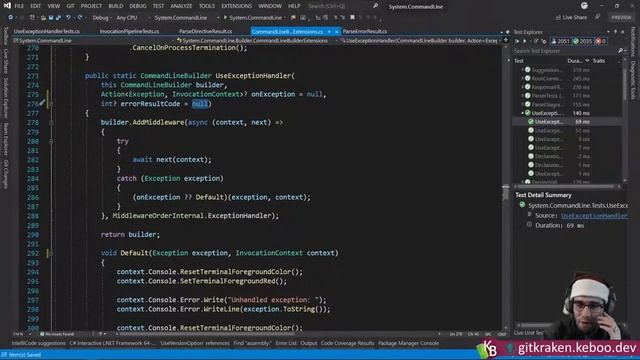The width and height of the screenshot is (640, 360).
Task: Click the pin icon on CommandLineBuilderExtensions tab
Action: (x=329, y=31)
